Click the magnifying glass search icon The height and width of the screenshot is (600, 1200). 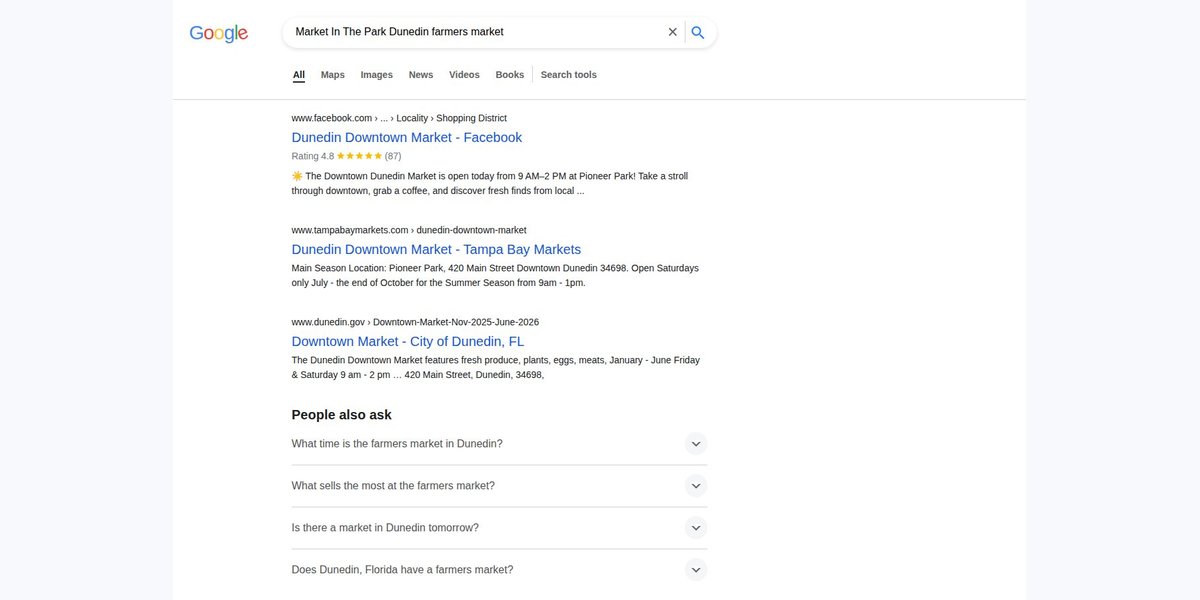click(x=698, y=32)
